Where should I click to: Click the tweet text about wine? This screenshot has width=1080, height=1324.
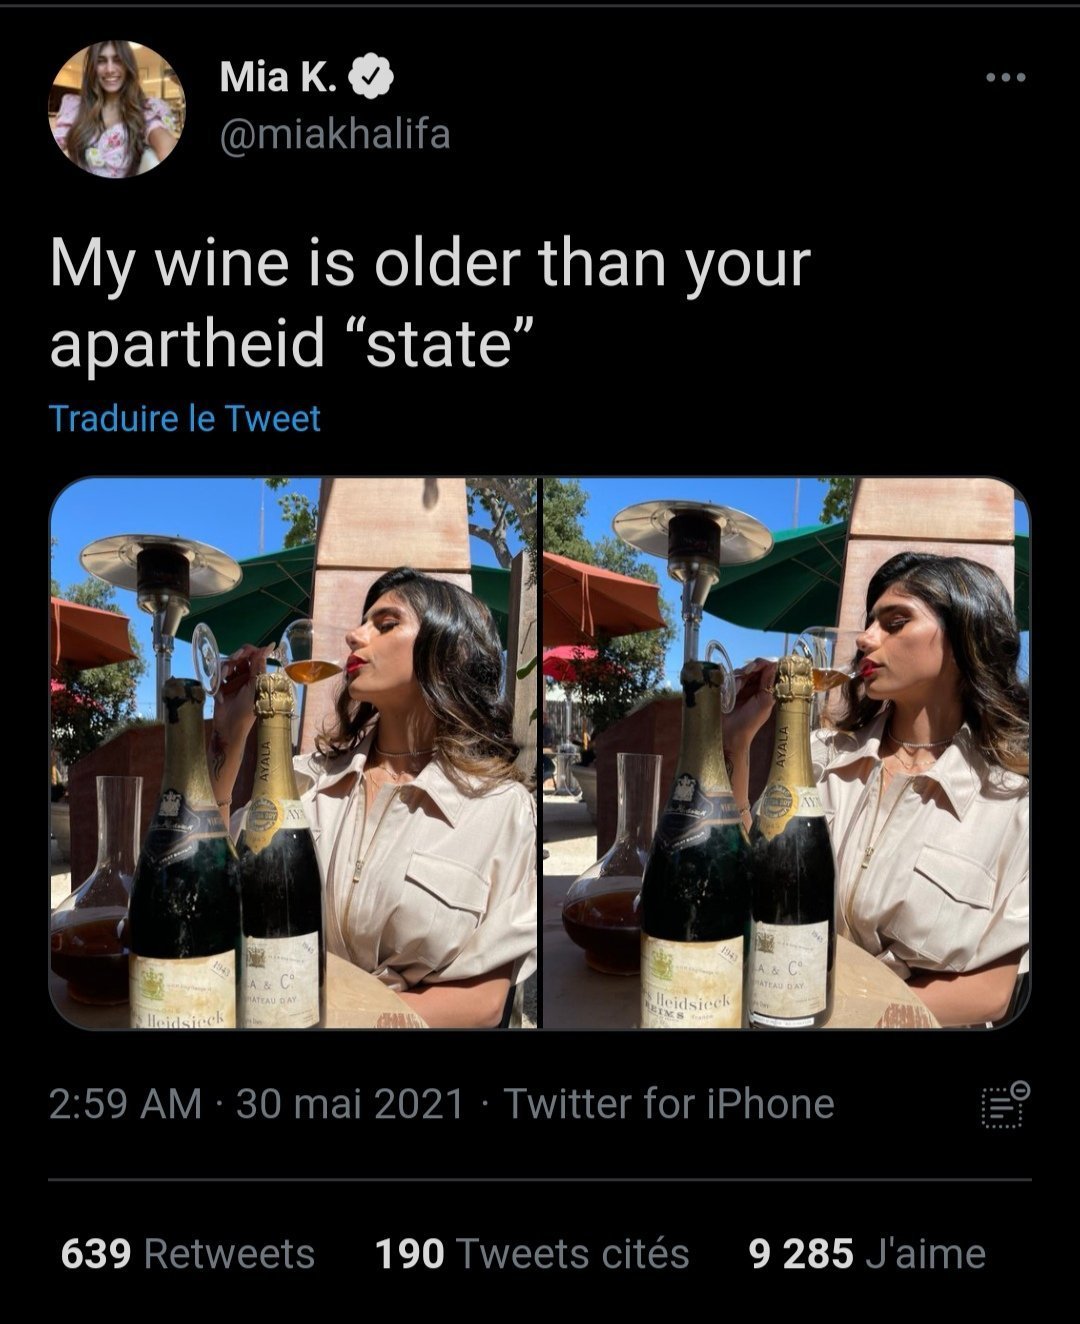click(x=430, y=303)
